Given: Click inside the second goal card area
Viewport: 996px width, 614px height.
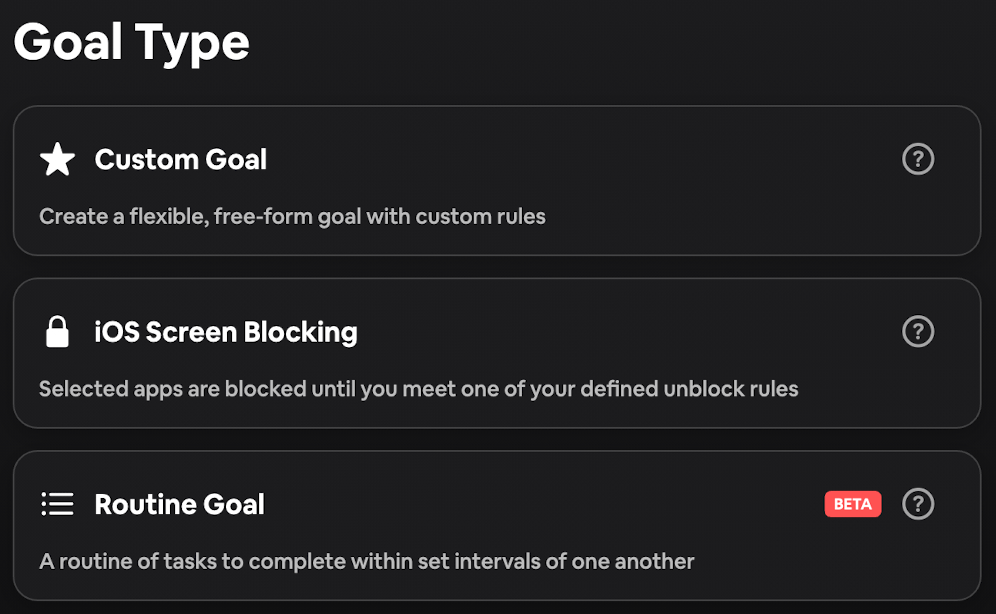Looking at the screenshot, I should point(497,353).
